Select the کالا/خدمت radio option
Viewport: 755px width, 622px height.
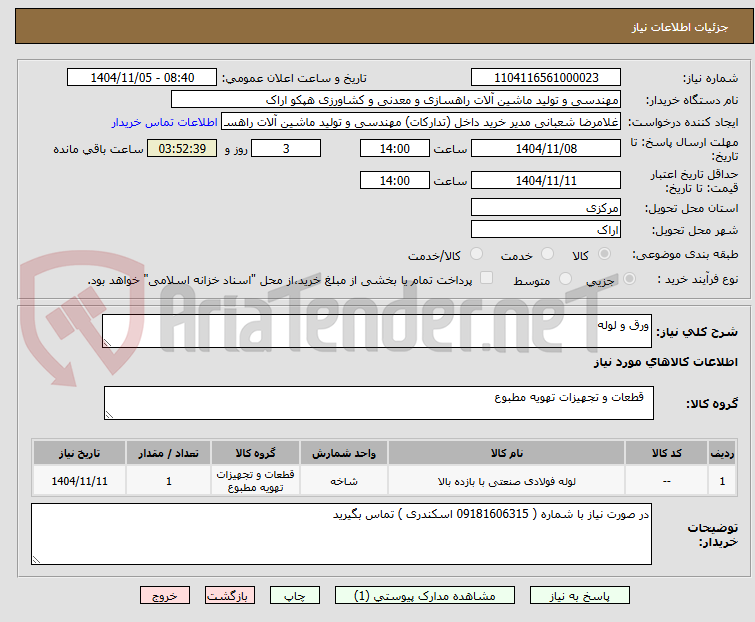pyautogui.click(x=476, y=254)
